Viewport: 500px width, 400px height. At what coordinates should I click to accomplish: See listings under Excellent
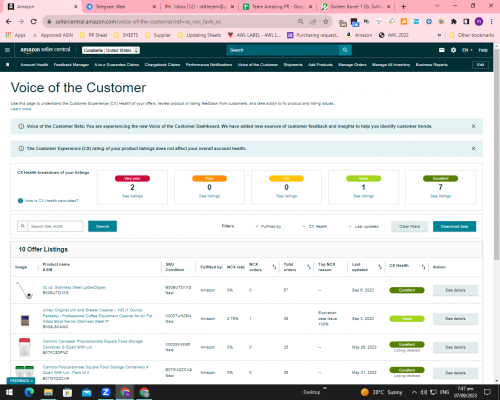tap(440, 196)
